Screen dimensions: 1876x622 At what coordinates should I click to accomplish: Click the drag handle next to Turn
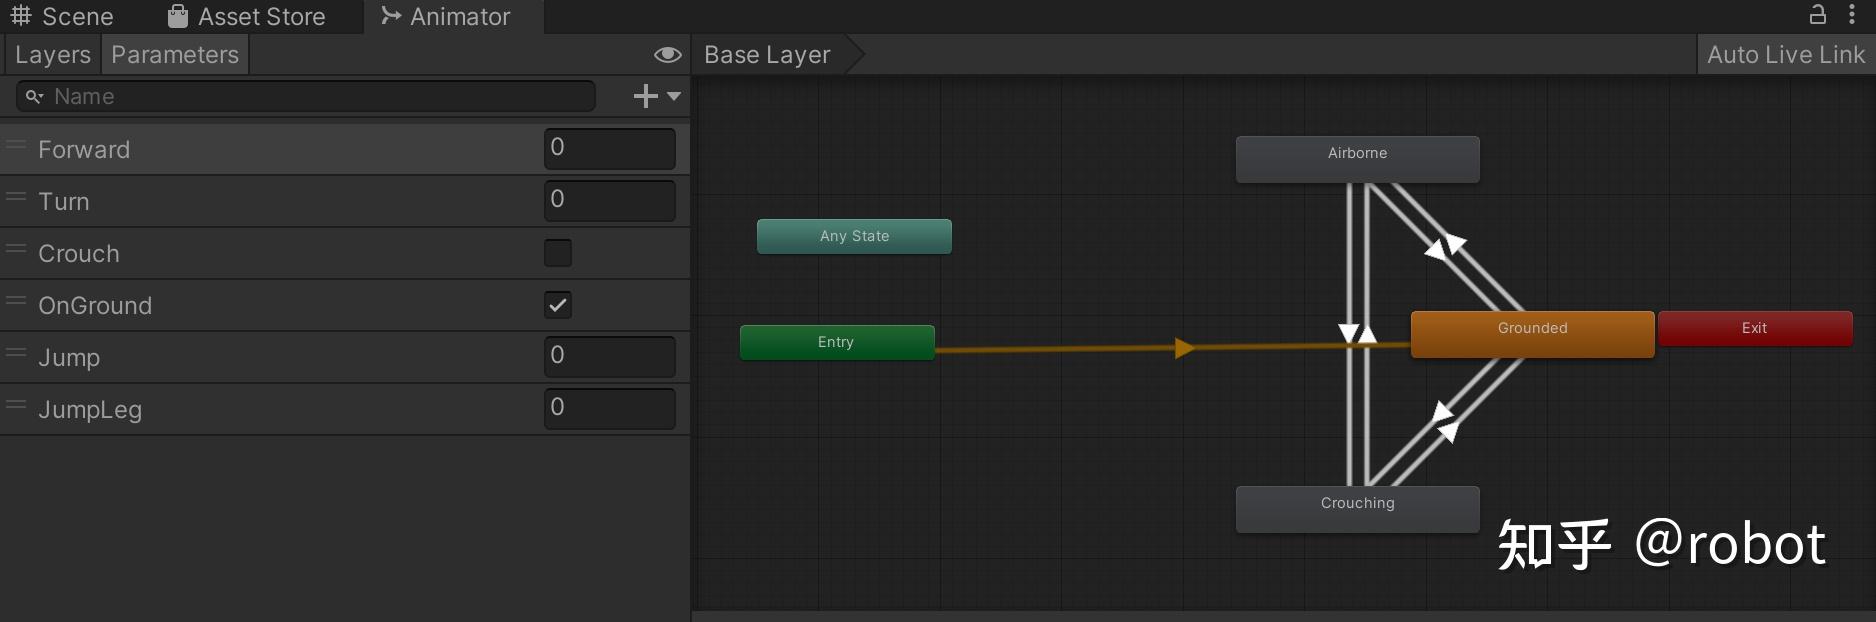click(16, 198)
